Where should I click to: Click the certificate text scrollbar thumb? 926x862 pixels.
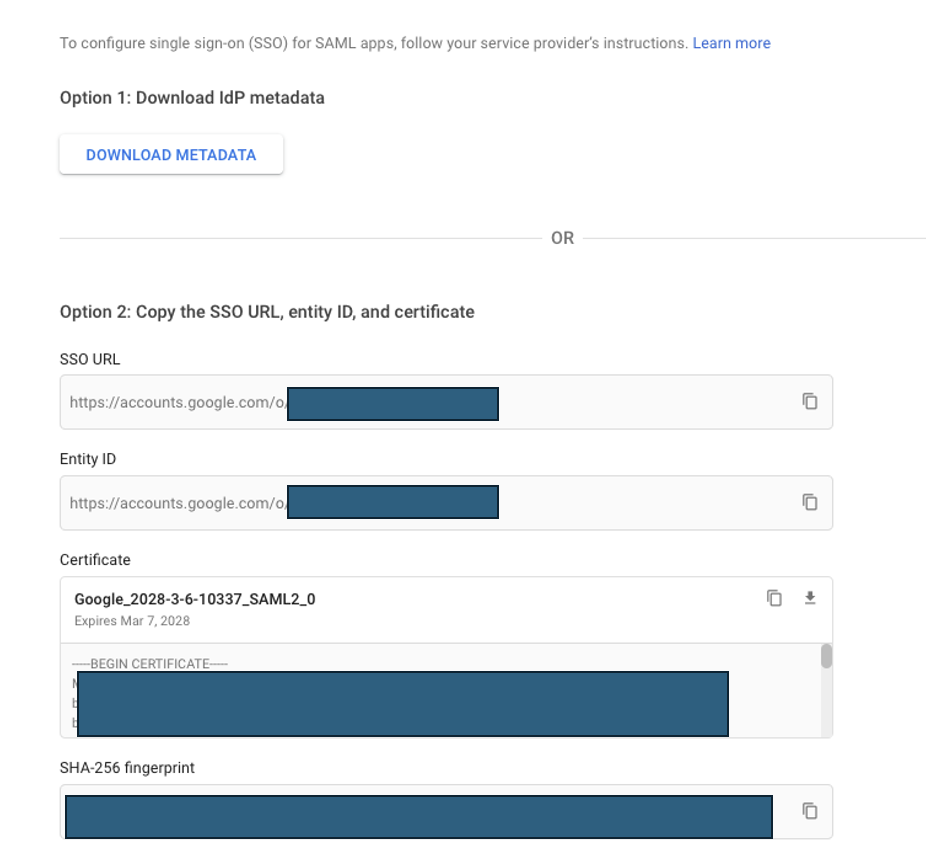point(827,657)
